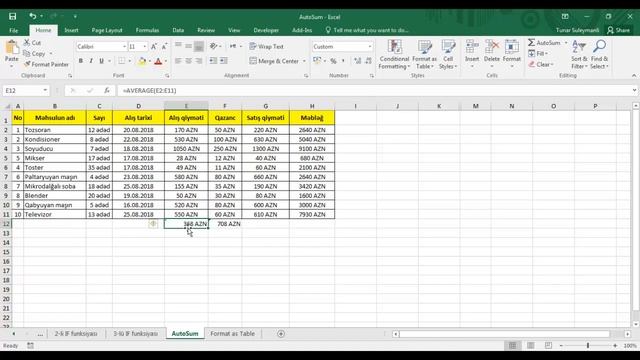Screen dimensions: 640x360
Task: Open Sort & Filter options
Action: tap(579, 55)
